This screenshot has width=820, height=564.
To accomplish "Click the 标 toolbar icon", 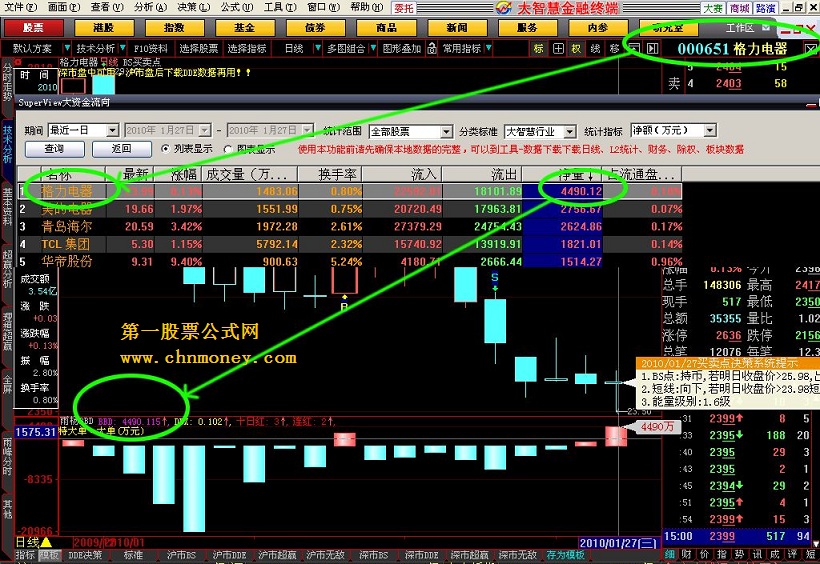I will pyautogui.click(x=539, y=49).
